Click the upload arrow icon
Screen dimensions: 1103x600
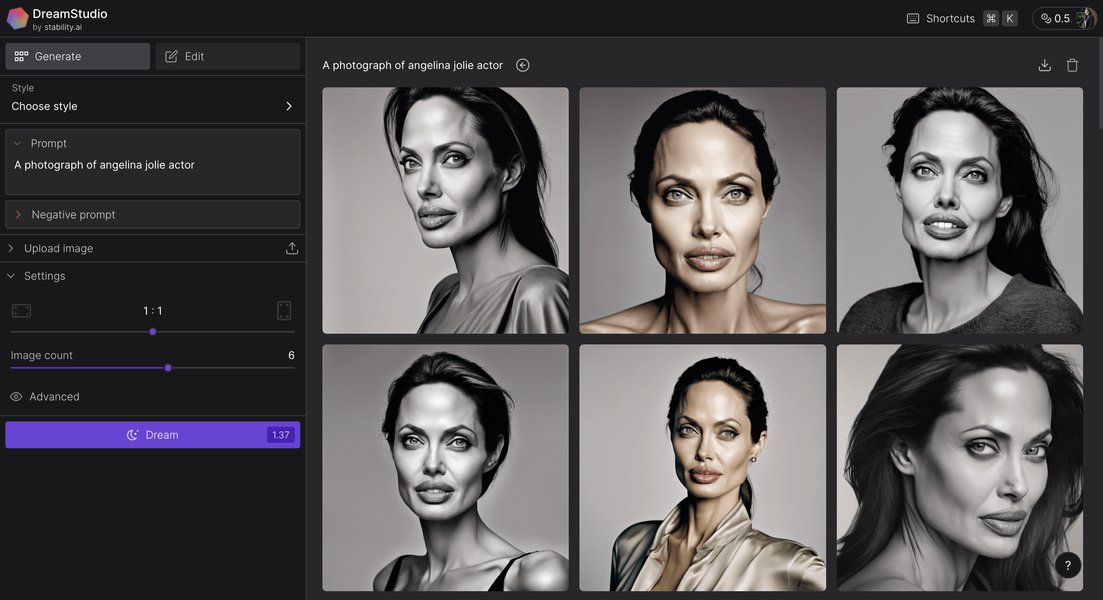292,248
